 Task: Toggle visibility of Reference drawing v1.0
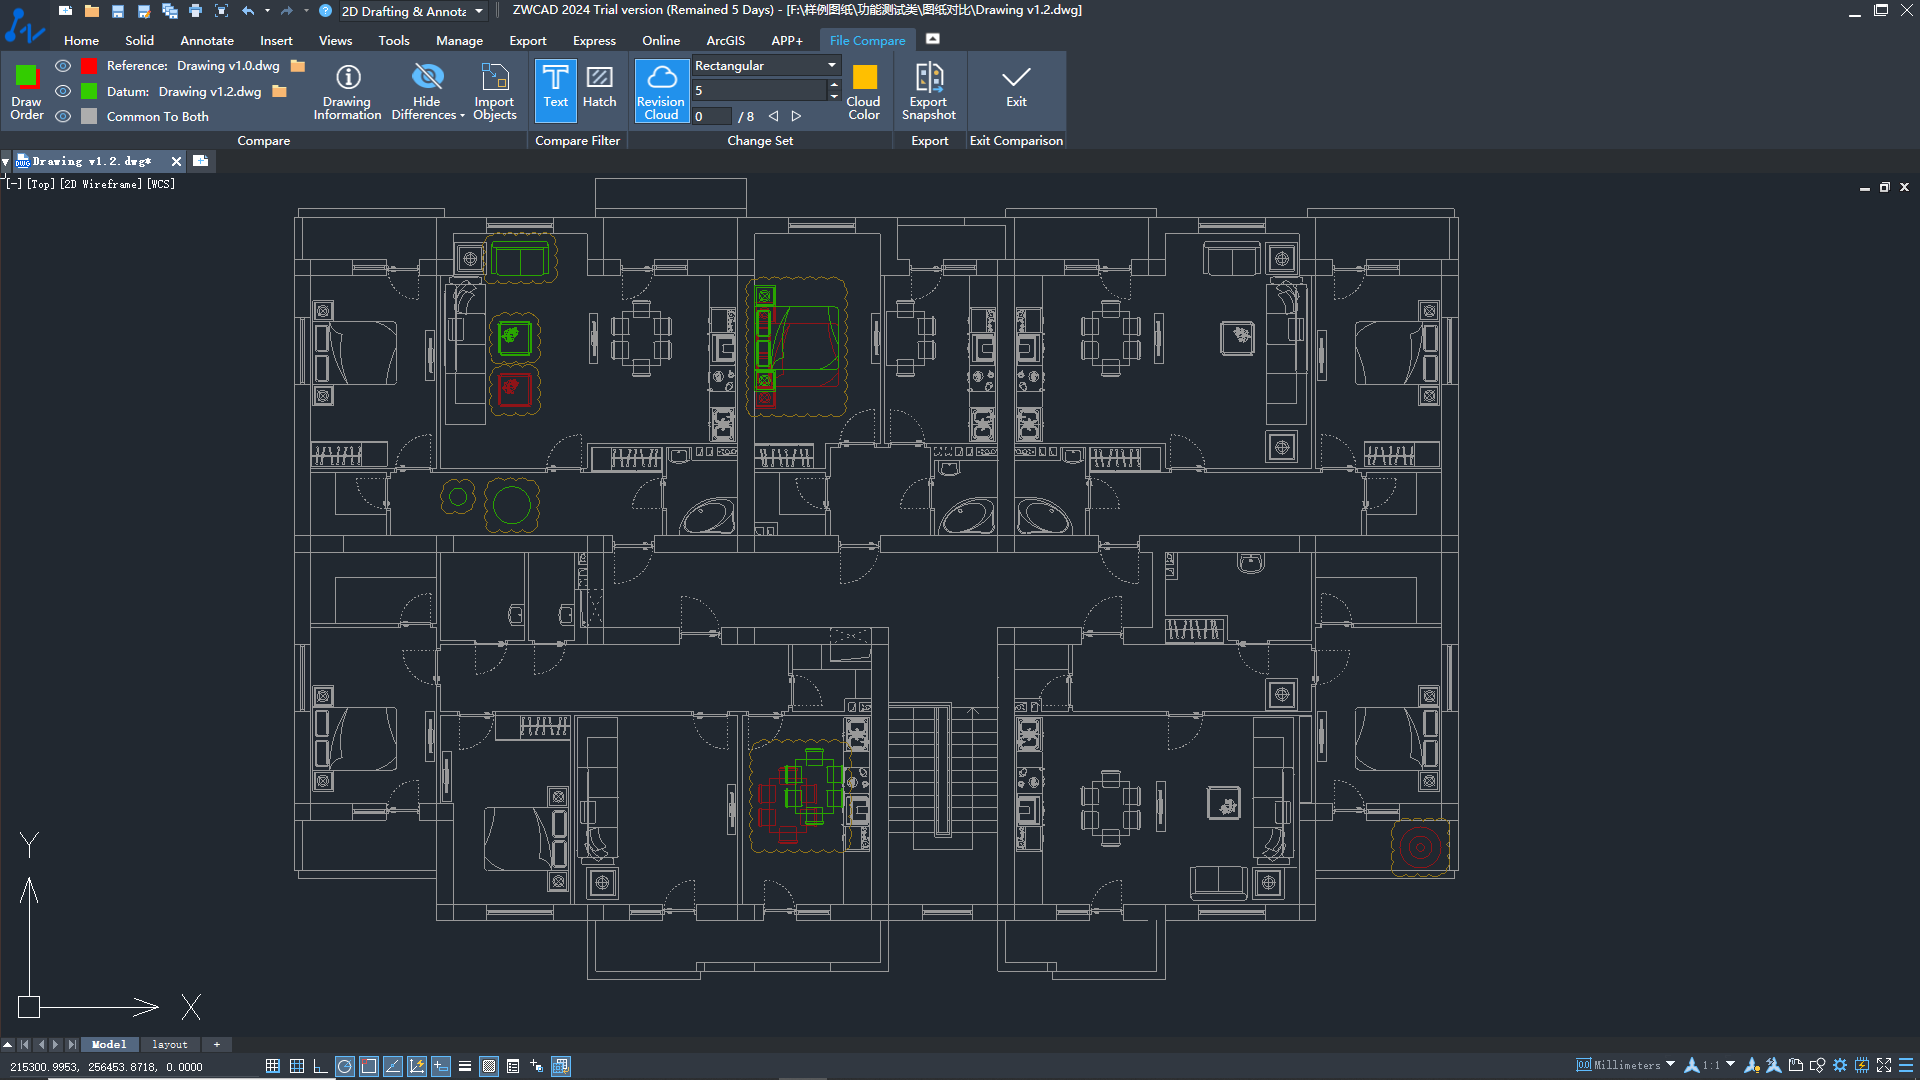point(63,66)
